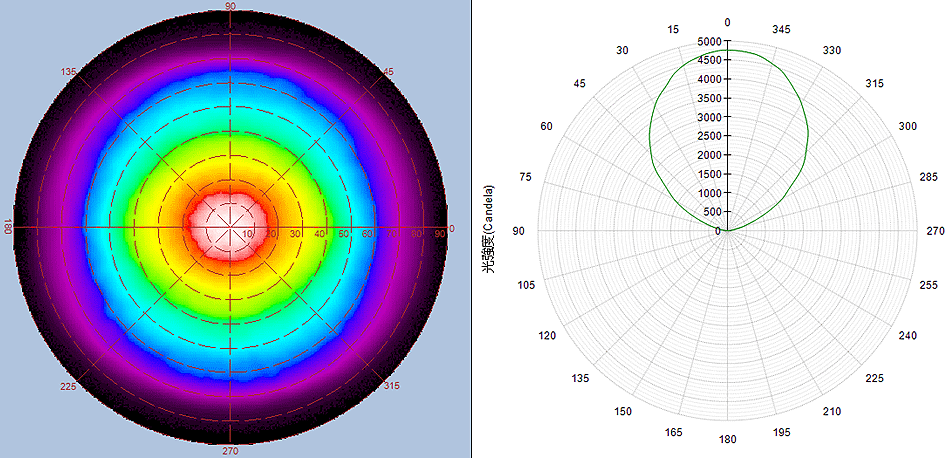Click the 225 label on heat map
Screen dimensions: 952x458
(x=69, y=386)
